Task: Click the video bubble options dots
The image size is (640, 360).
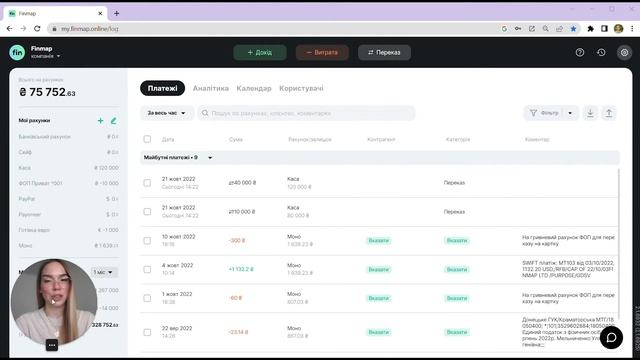Action: coord(52,345)
